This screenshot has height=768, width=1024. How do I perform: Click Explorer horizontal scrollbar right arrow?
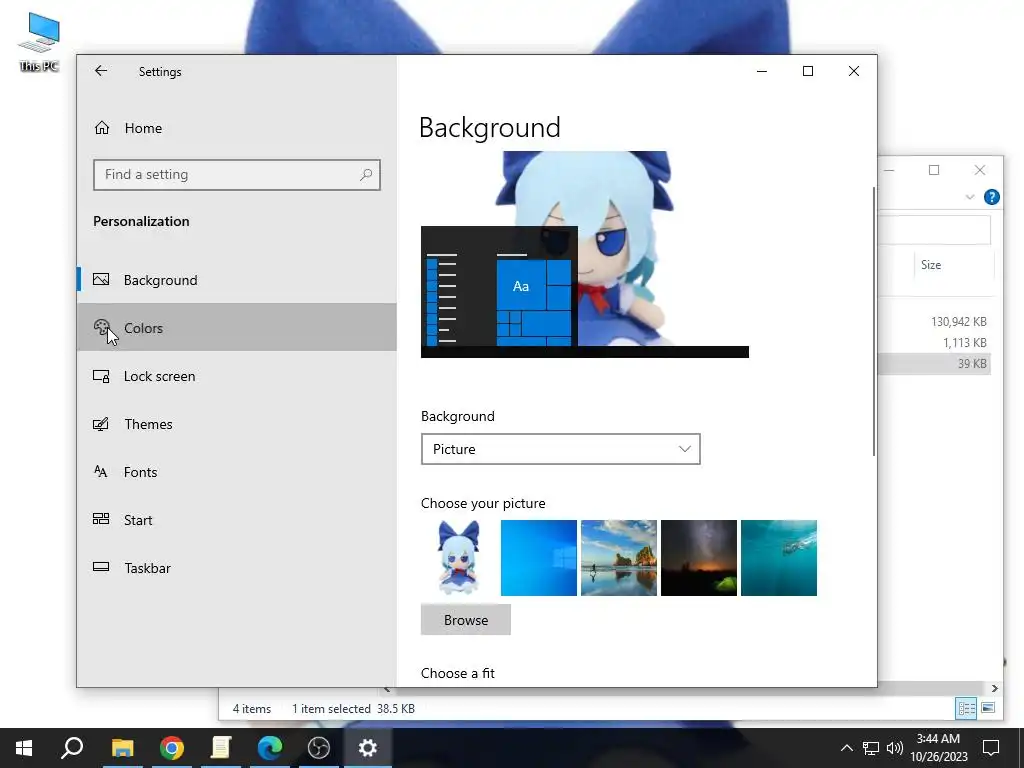tap(994, 688)
